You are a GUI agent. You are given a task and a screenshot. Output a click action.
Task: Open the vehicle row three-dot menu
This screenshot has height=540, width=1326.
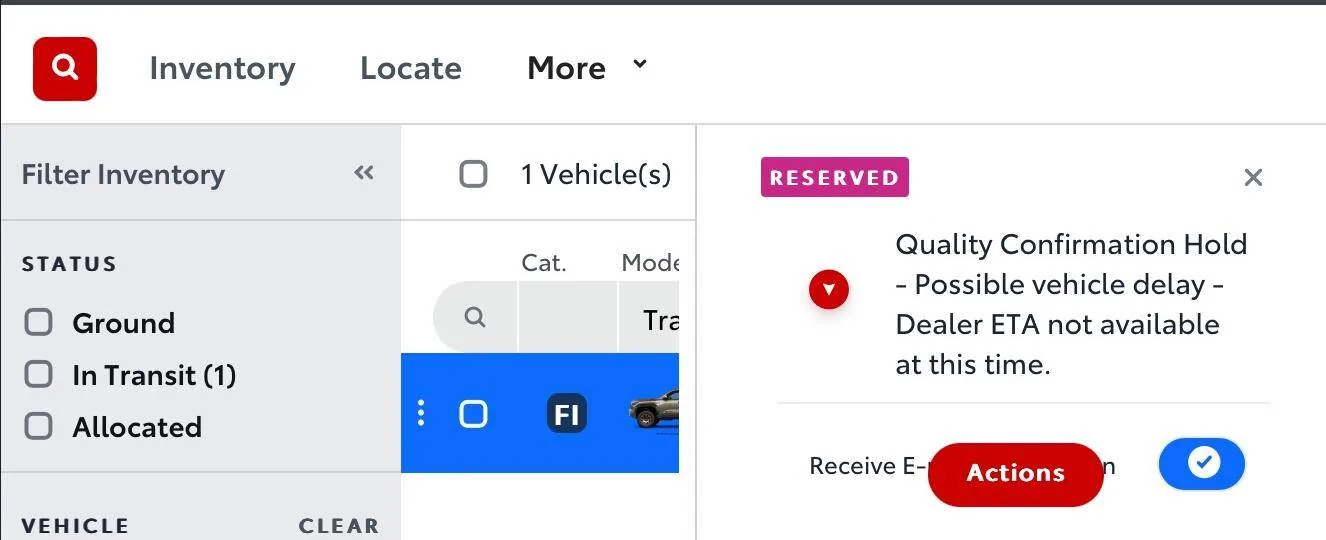click(421, 413)
